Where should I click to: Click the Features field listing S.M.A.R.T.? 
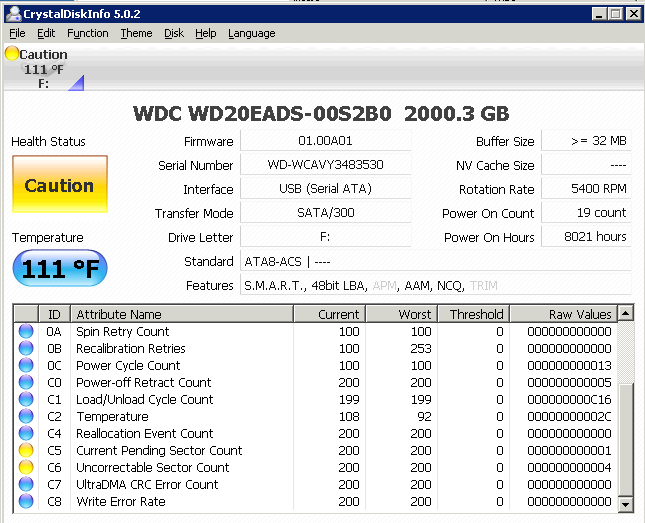click(x=436, y=285)
